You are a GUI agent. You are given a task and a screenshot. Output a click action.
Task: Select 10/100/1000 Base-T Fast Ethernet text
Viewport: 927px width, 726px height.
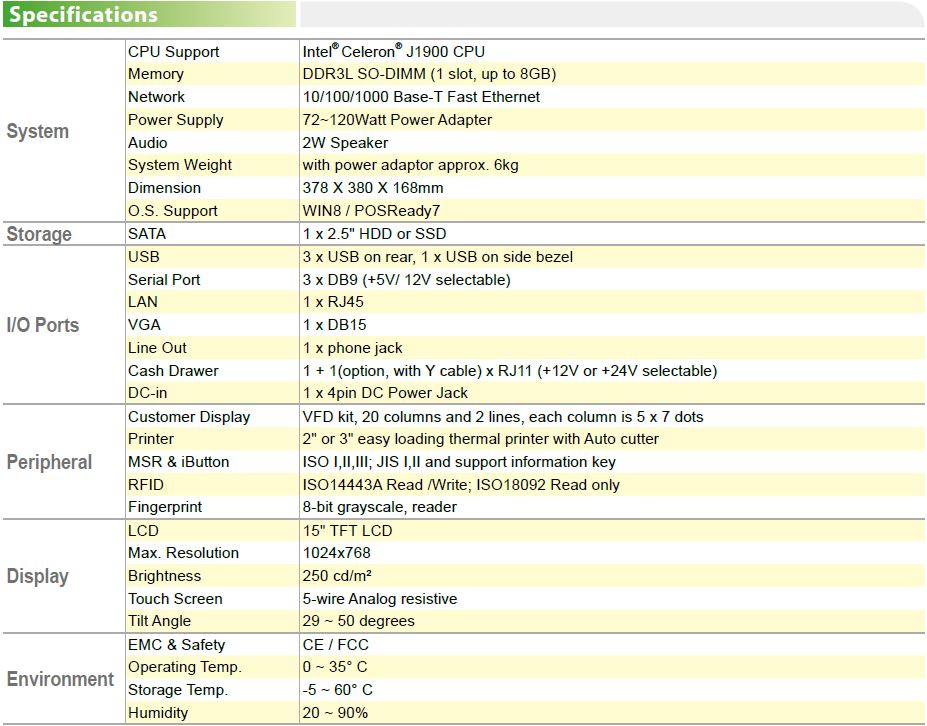tap(421, 97)
